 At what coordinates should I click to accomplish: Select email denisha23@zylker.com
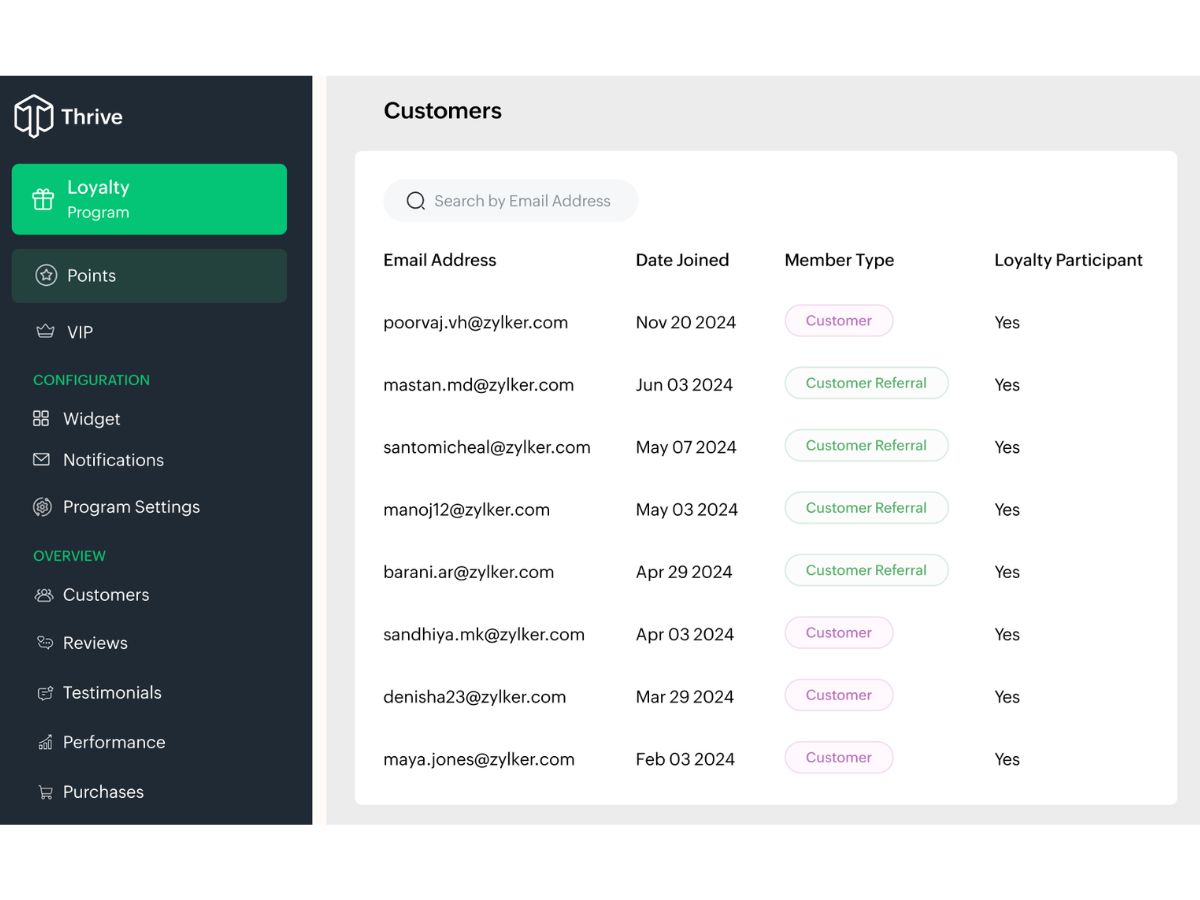tap(475, 697)
